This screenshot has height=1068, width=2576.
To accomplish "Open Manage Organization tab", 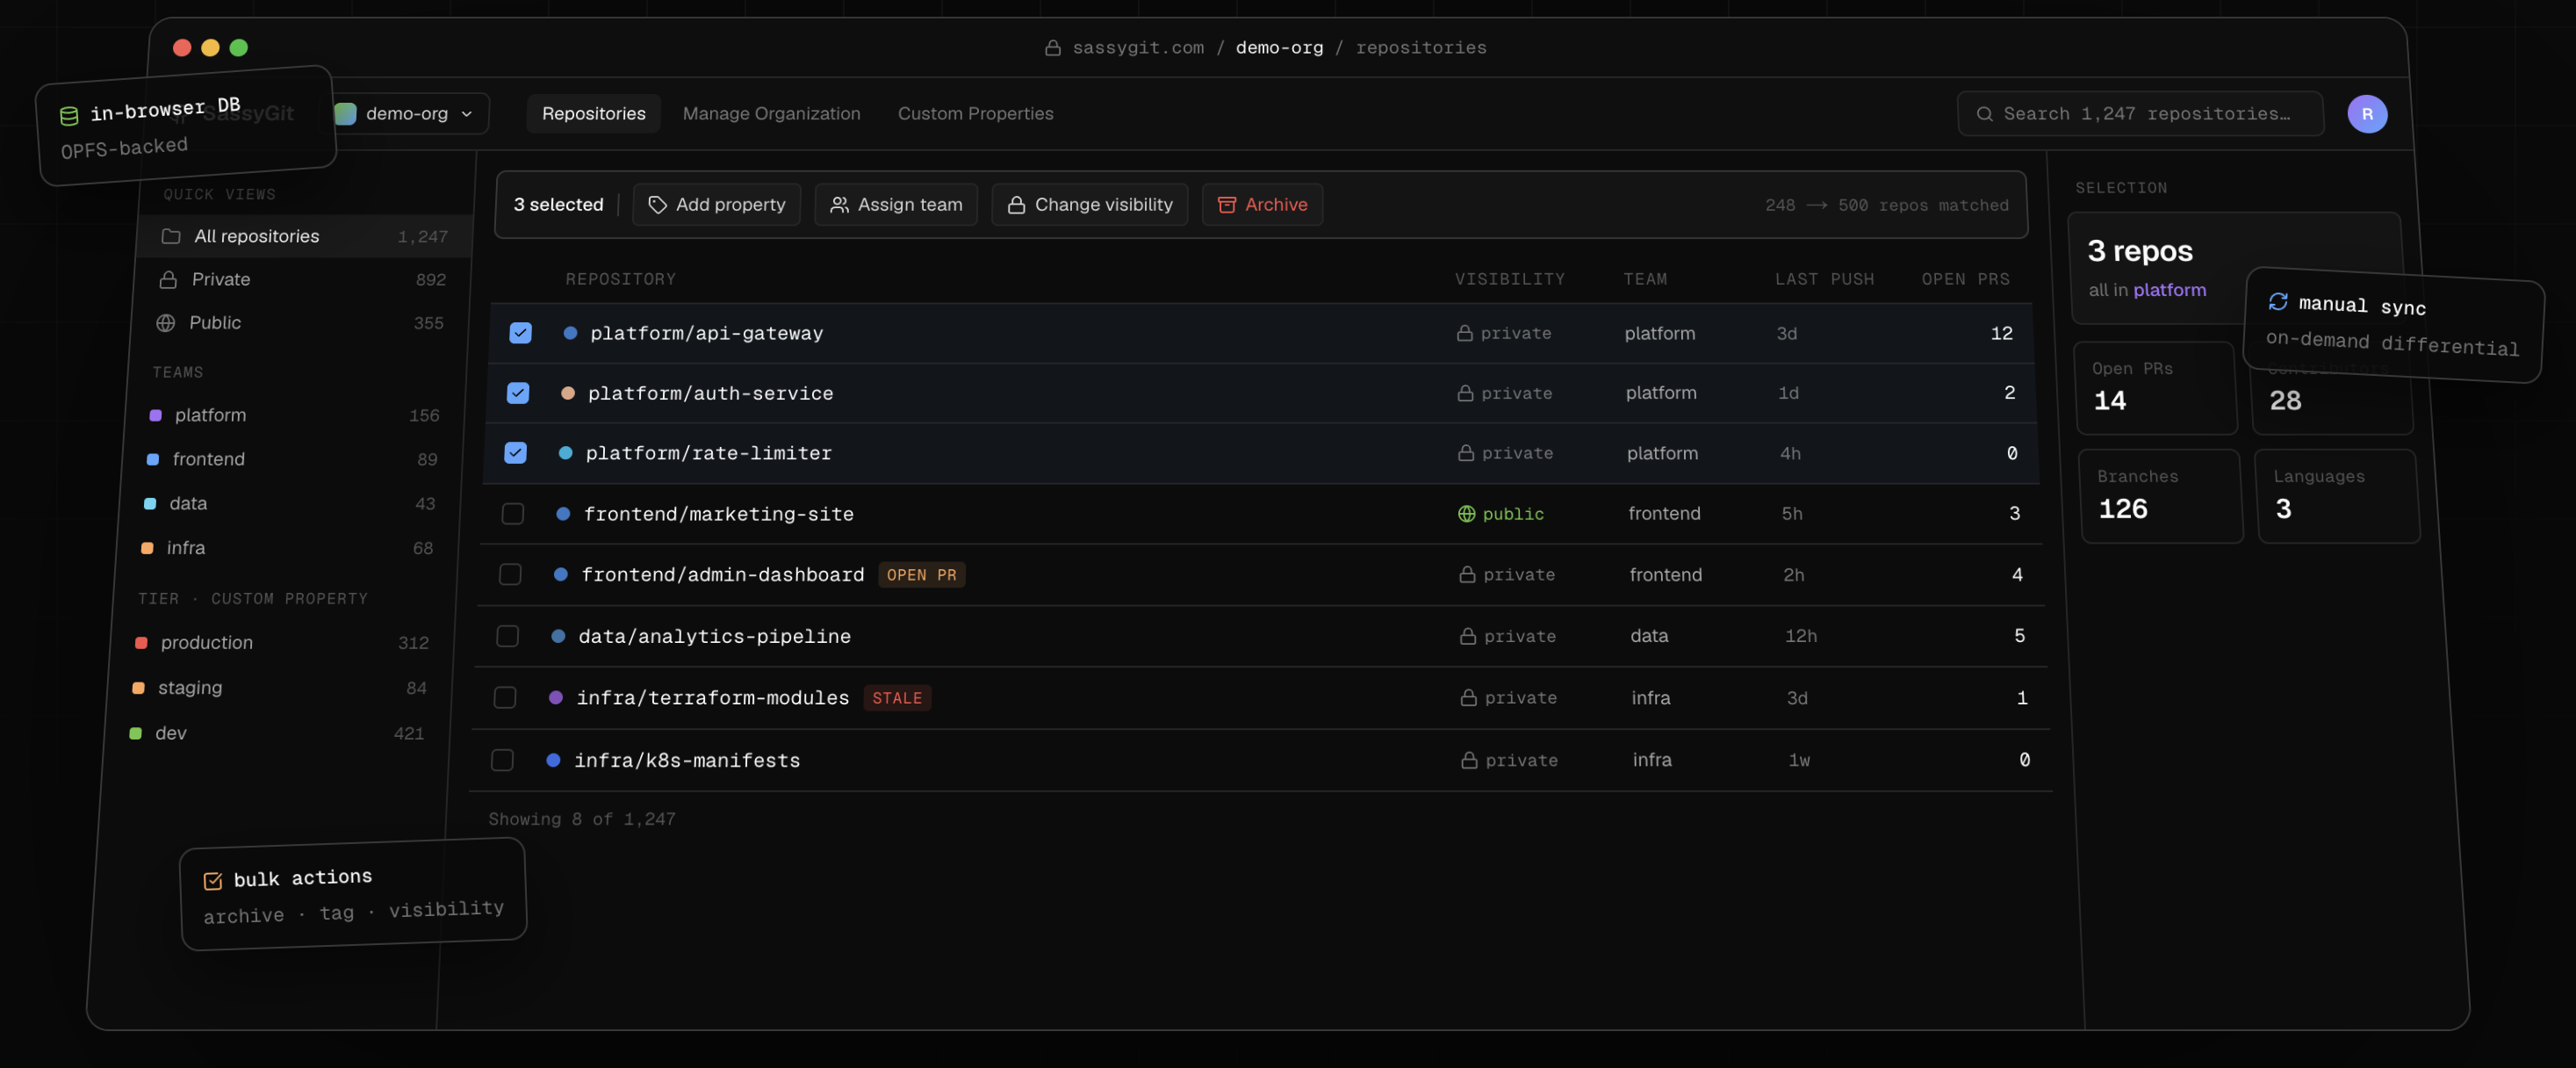I will (x=771, y=114).
